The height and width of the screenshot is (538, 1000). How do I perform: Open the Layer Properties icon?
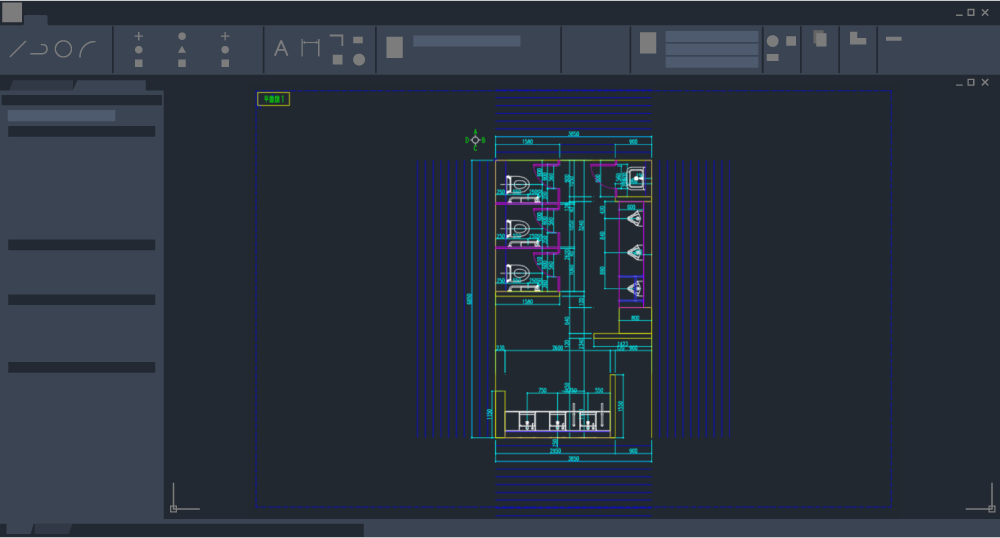pyautogui.click(x=394, y=47)
